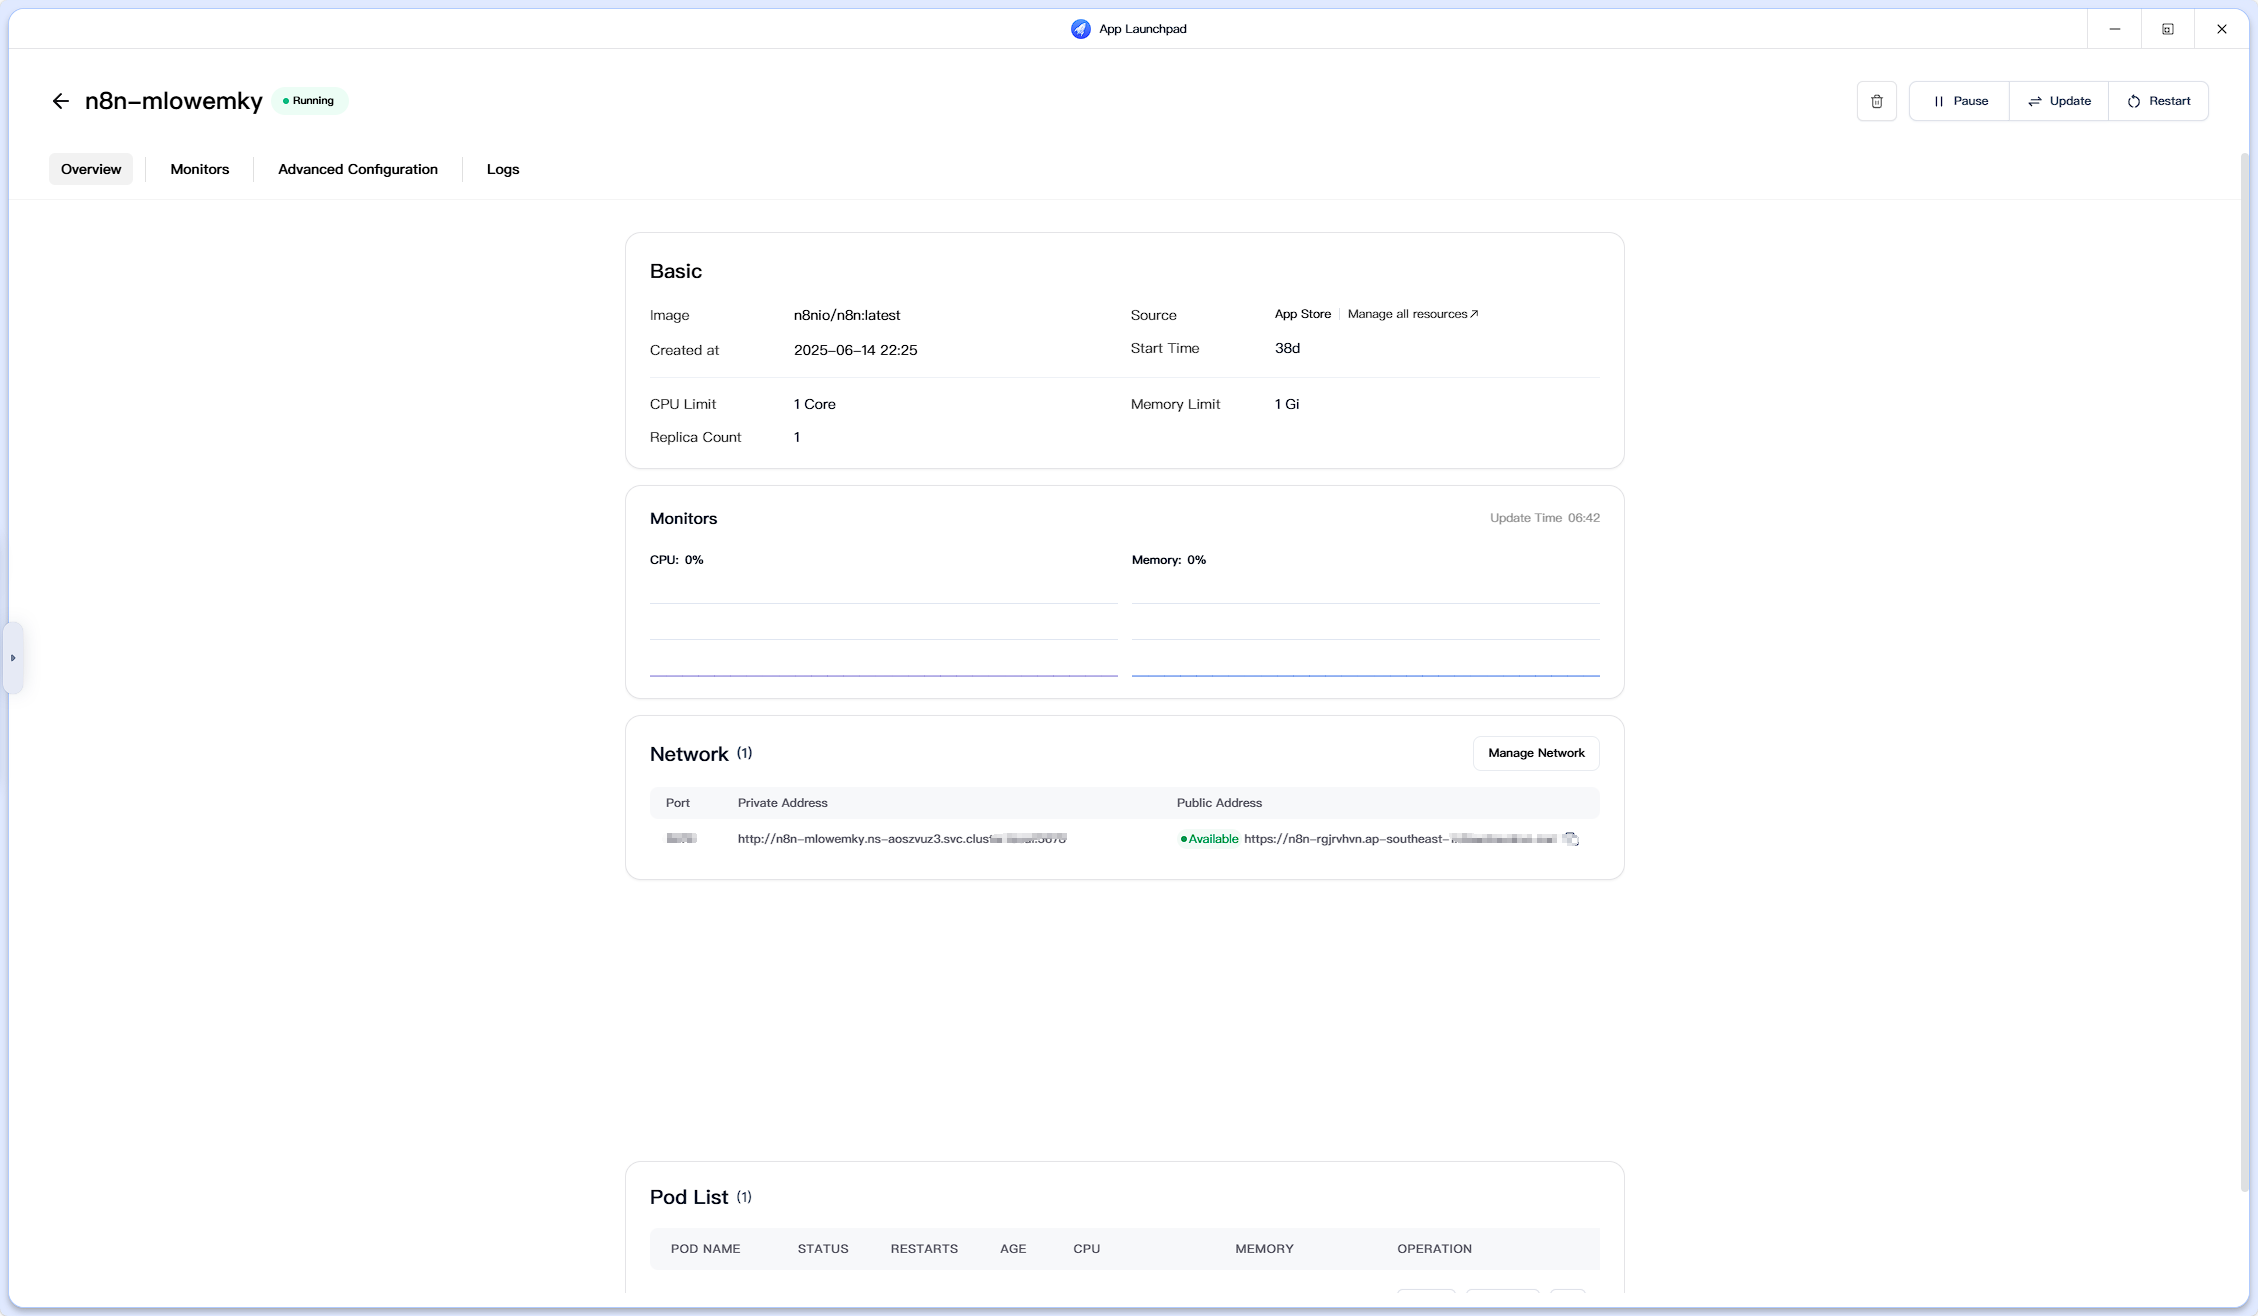The image size is (2258, 1316).
Task: Click the Update Time 06:42 text
Action: 1544,518
